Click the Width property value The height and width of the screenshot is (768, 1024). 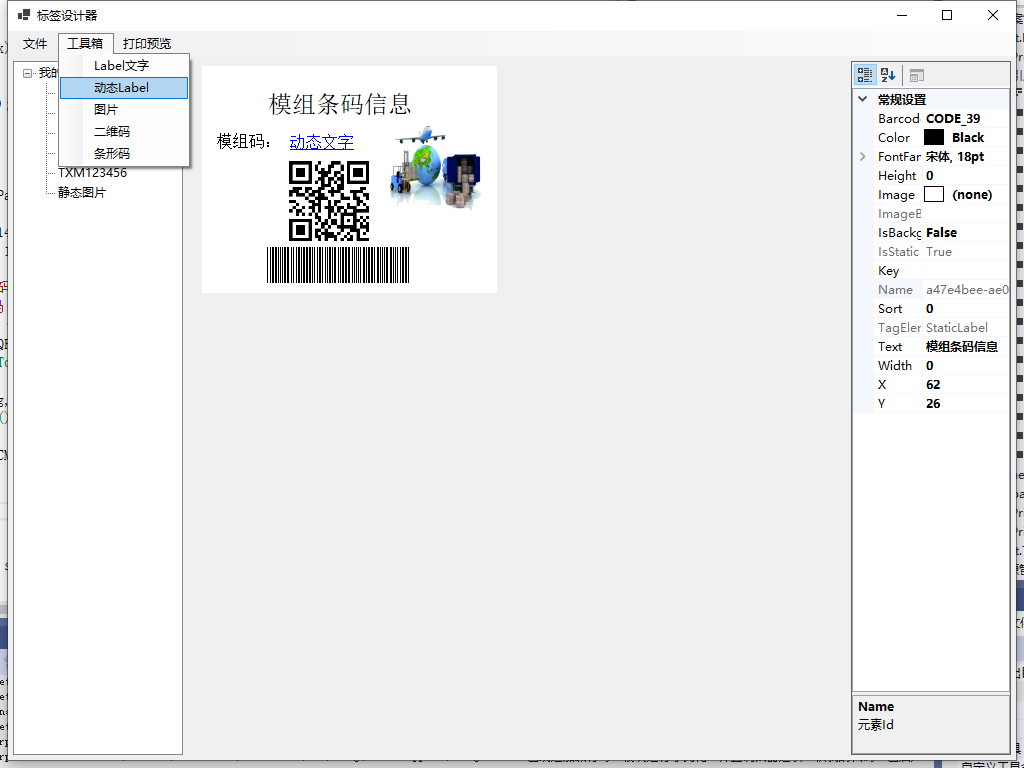click(x=966, y=366)
